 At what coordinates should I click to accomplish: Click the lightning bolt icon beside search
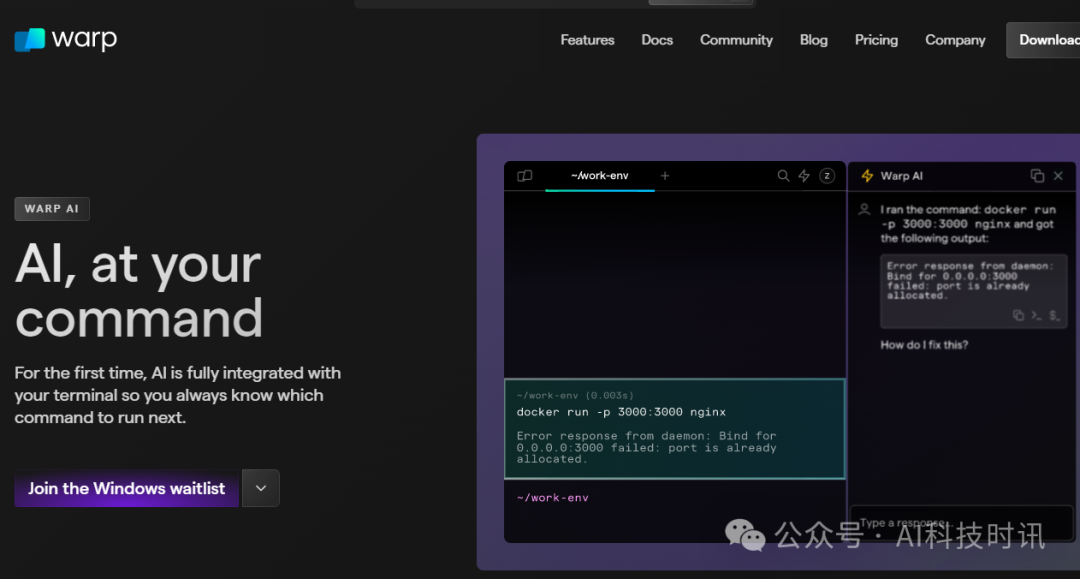coord(804,176)
